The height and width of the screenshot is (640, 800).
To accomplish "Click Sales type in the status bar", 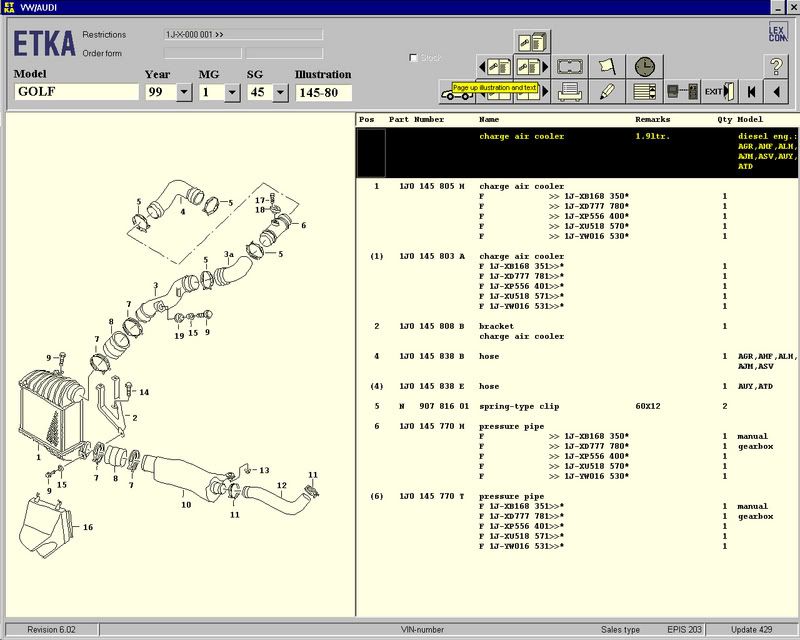I will (620, 630).
